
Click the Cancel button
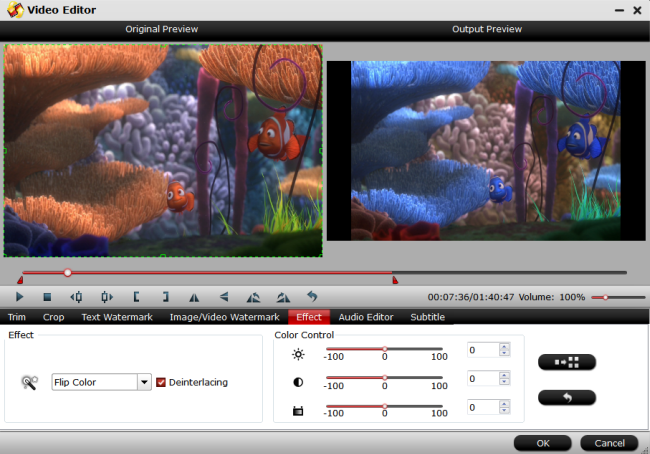[609, 443]
